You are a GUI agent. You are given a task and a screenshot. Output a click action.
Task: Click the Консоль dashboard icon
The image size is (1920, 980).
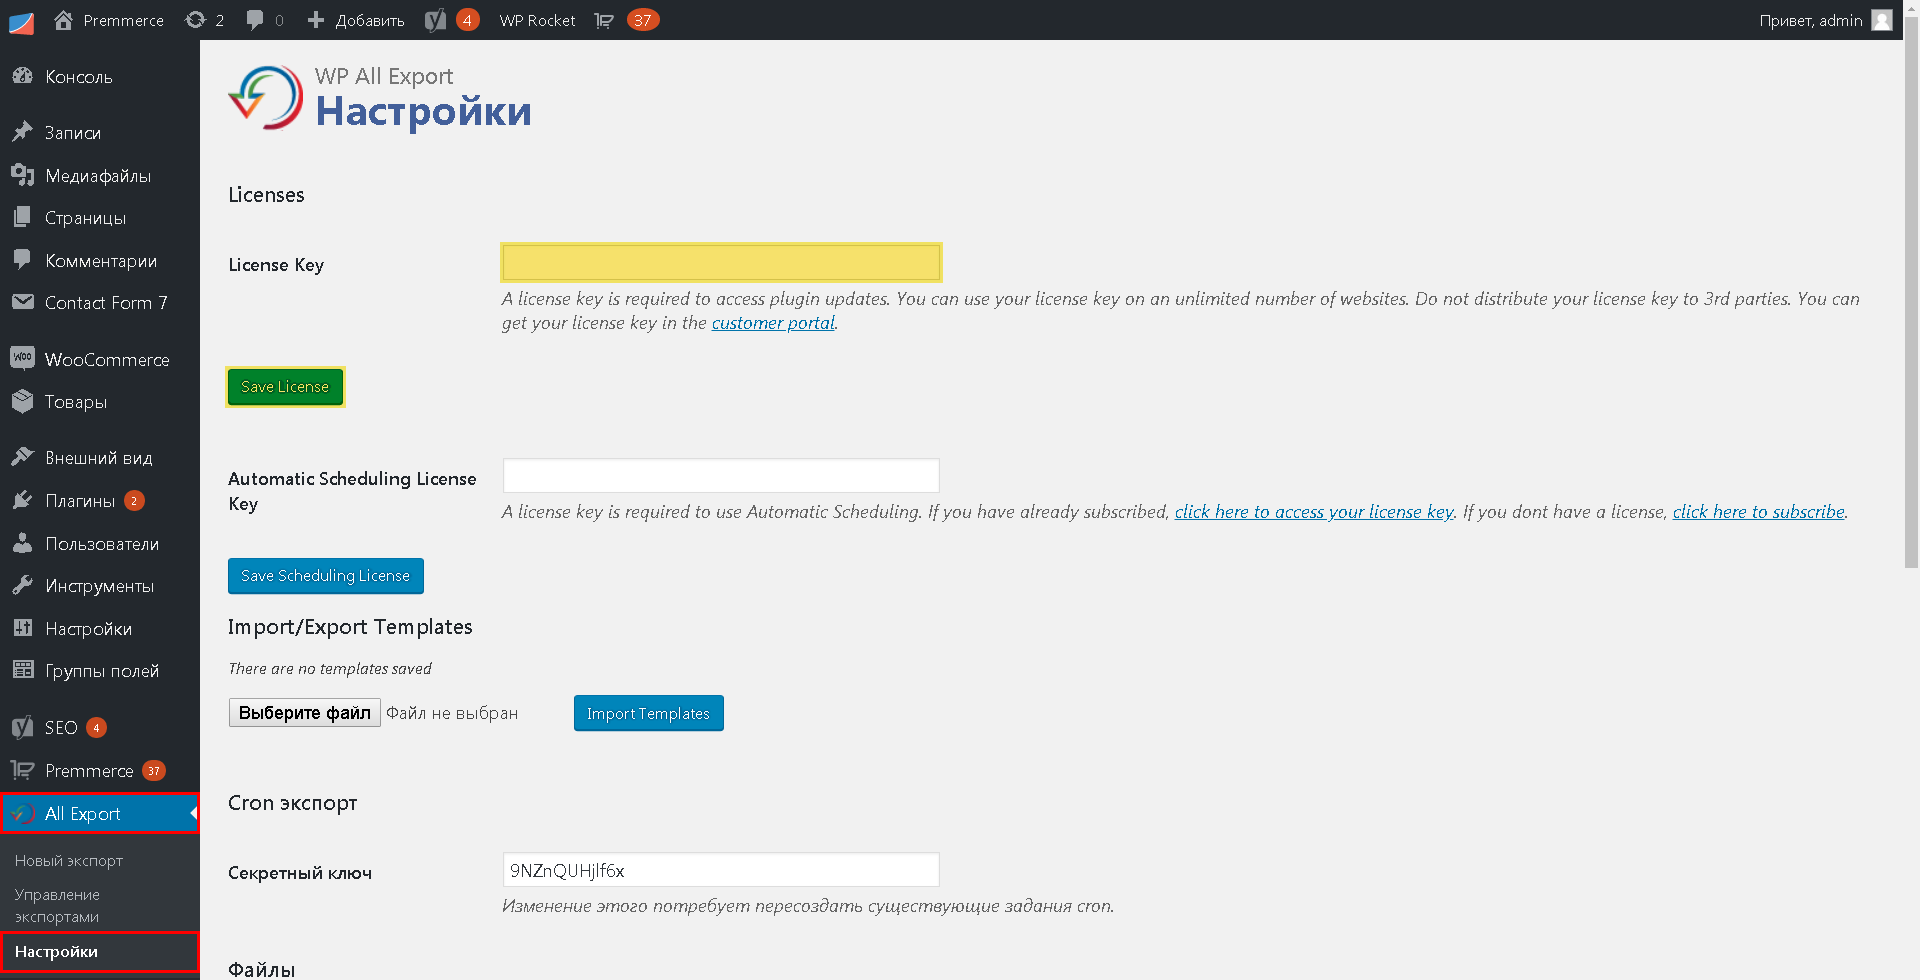[x=22, y=77]
